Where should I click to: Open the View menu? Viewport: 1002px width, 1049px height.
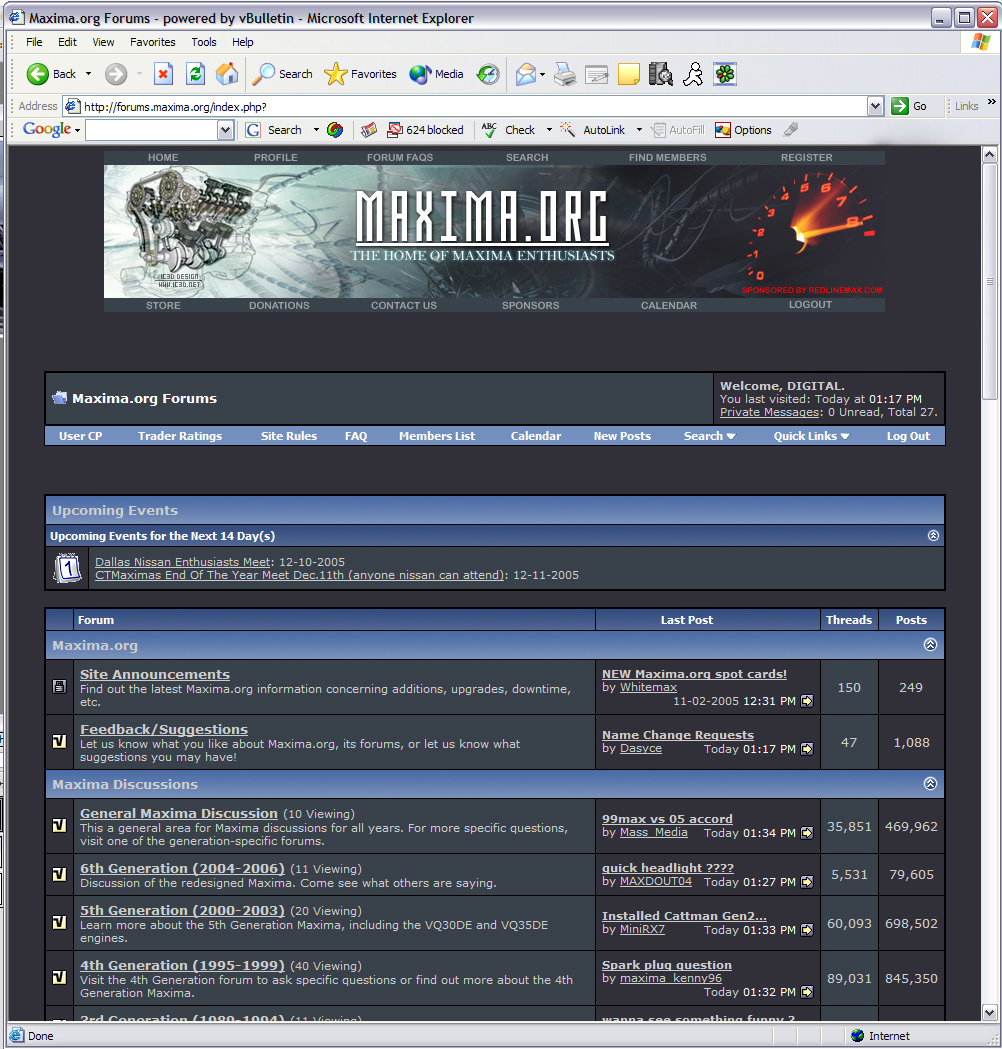coord(103,42)
